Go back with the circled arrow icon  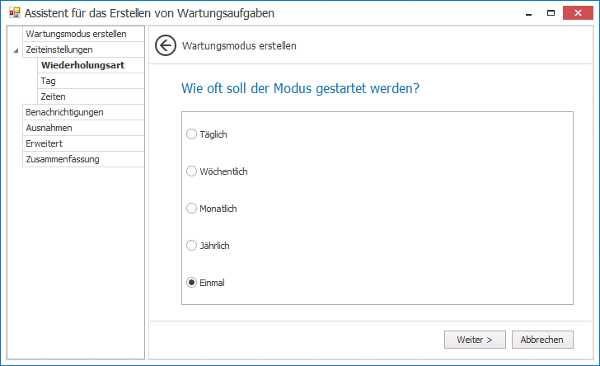[x=165, y=46]
